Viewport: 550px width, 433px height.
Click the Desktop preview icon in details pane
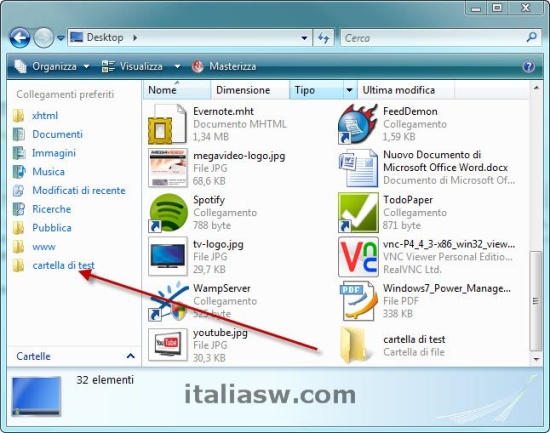36,396
